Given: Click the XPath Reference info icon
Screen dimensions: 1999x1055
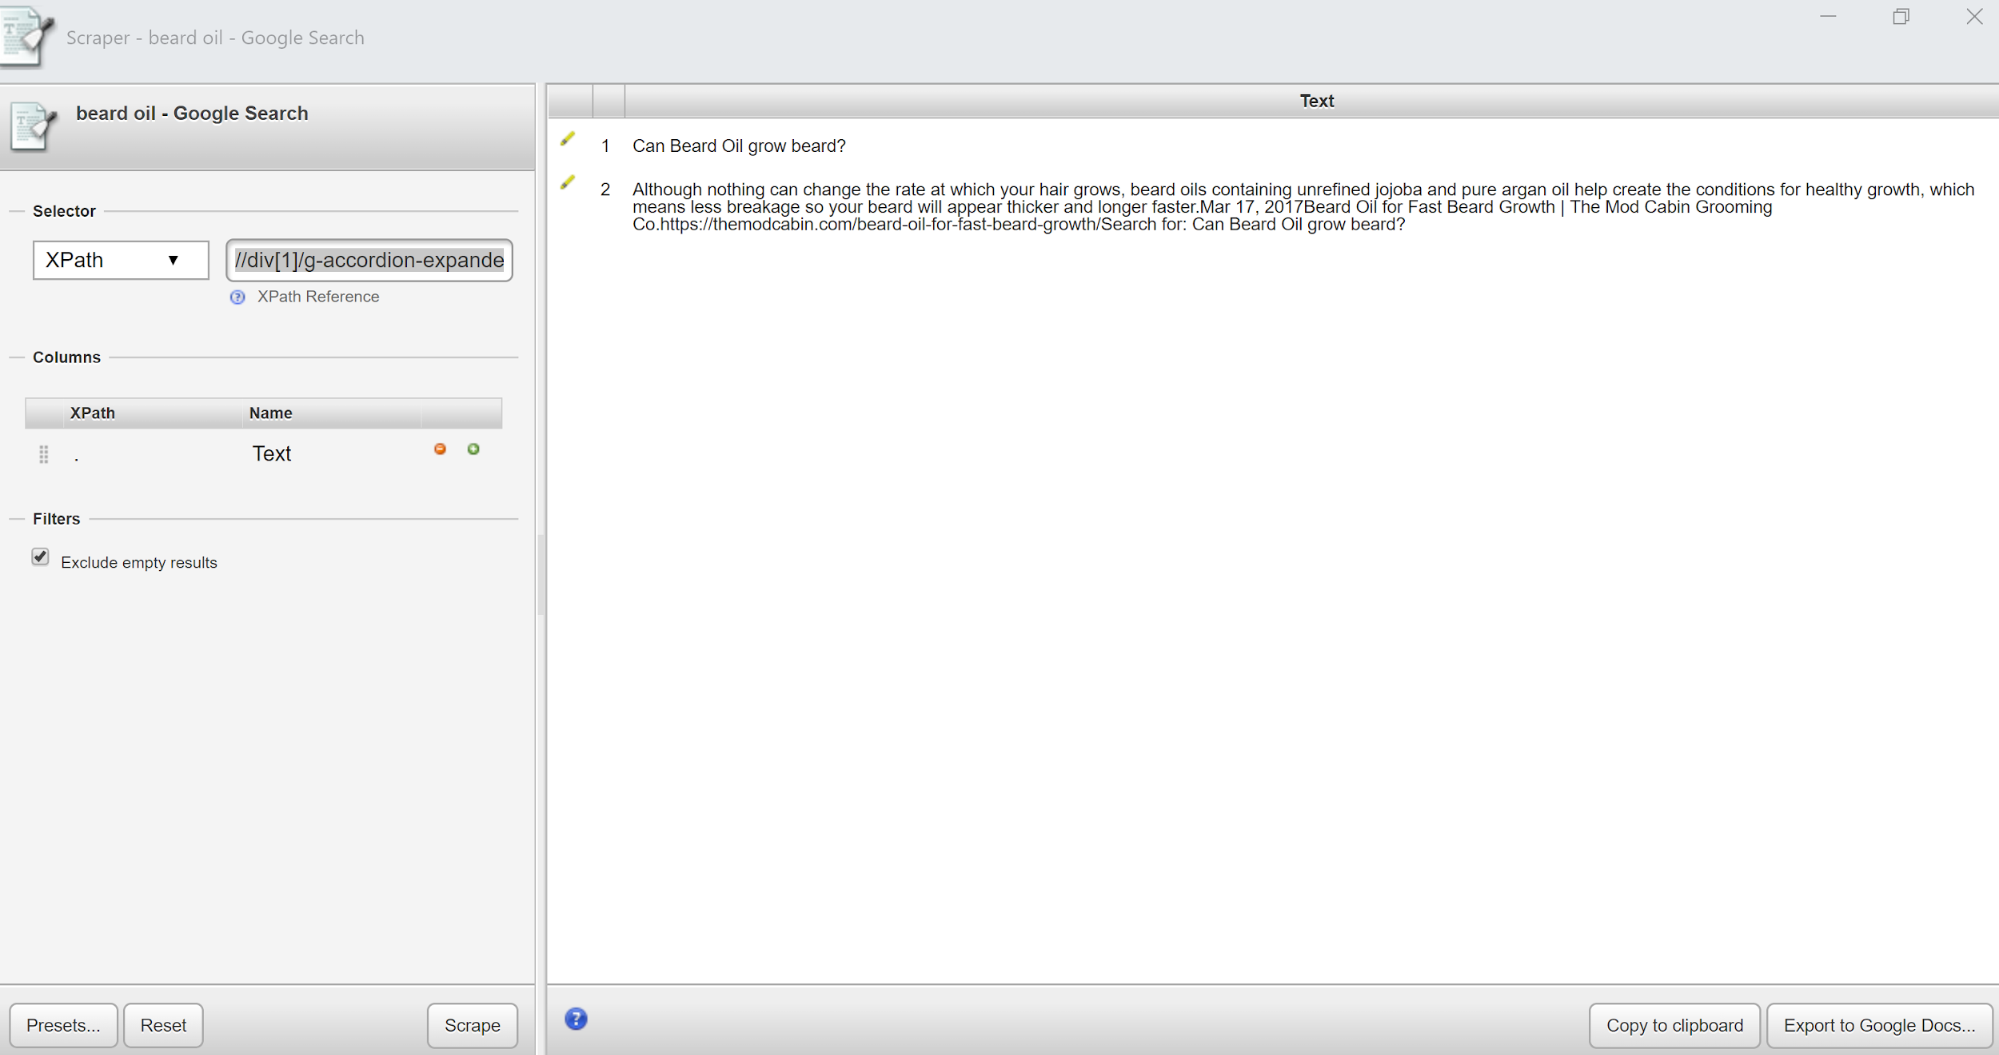Looking at the screenshot, I should [237, 297].
